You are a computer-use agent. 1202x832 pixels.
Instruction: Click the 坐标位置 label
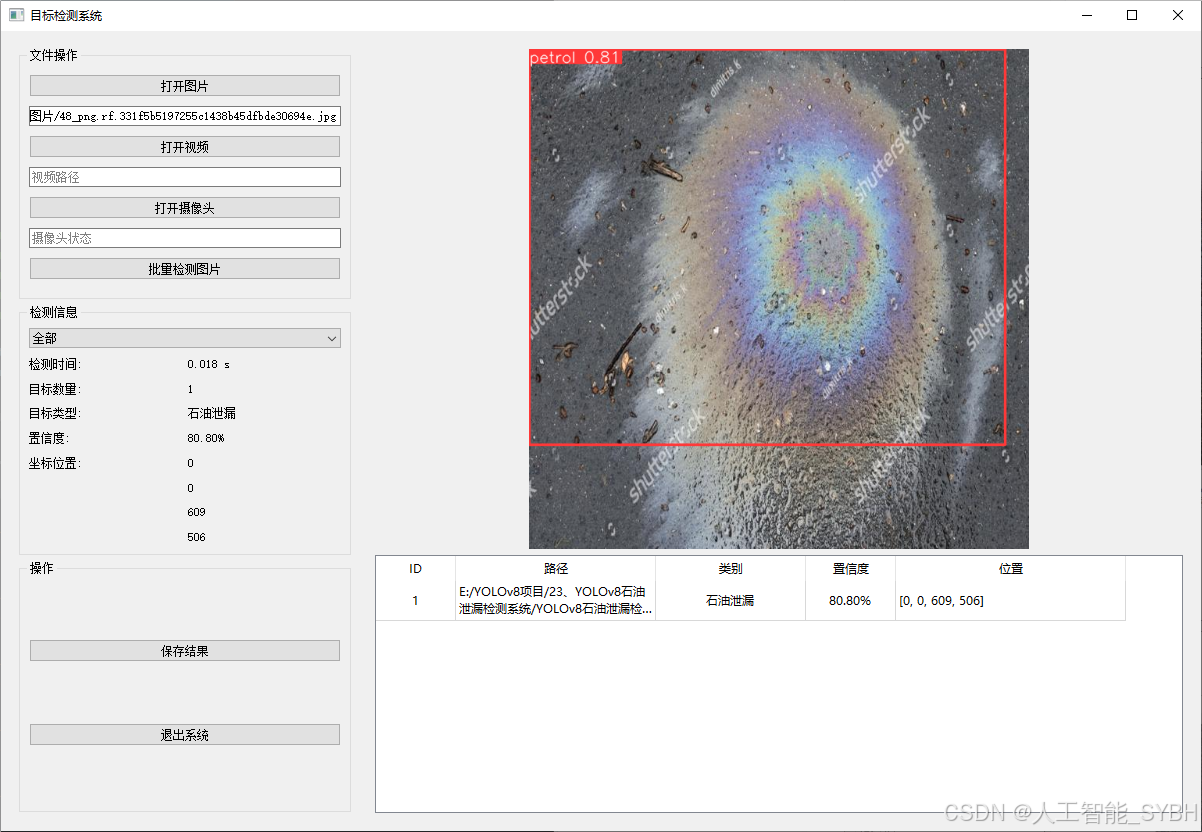click(54, 463)
